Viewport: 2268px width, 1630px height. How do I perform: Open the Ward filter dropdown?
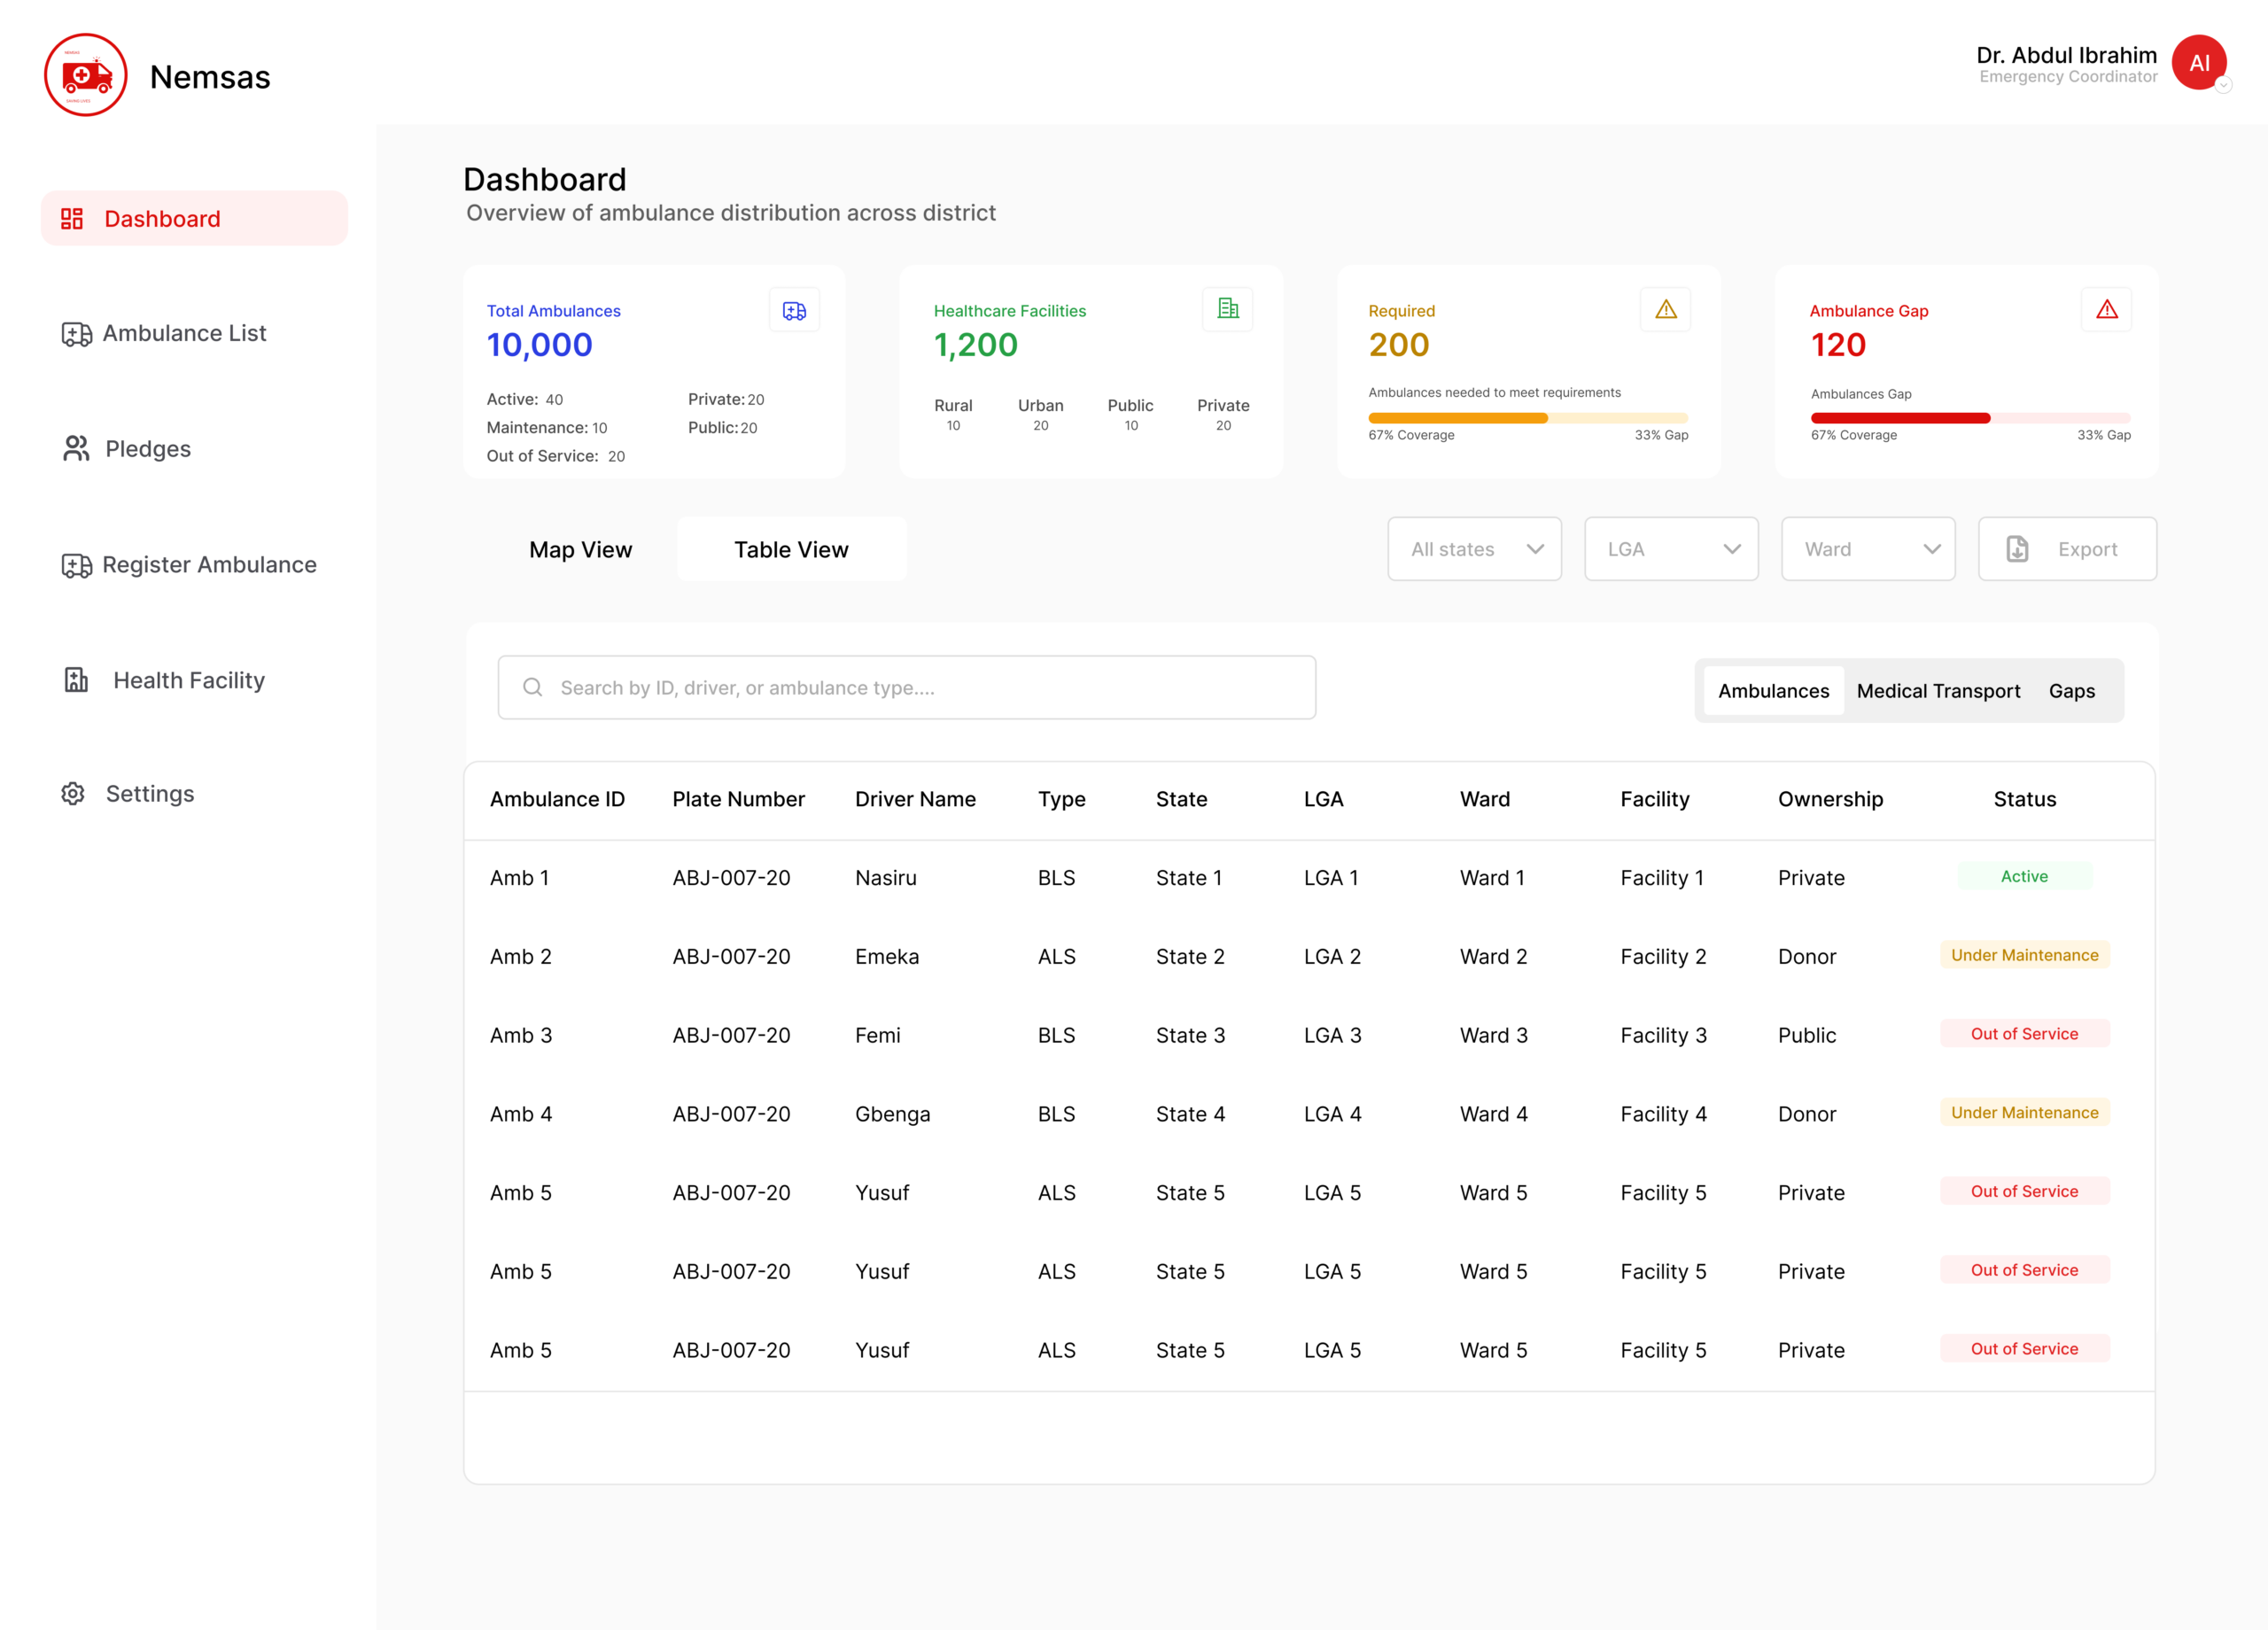[1868, 549]
